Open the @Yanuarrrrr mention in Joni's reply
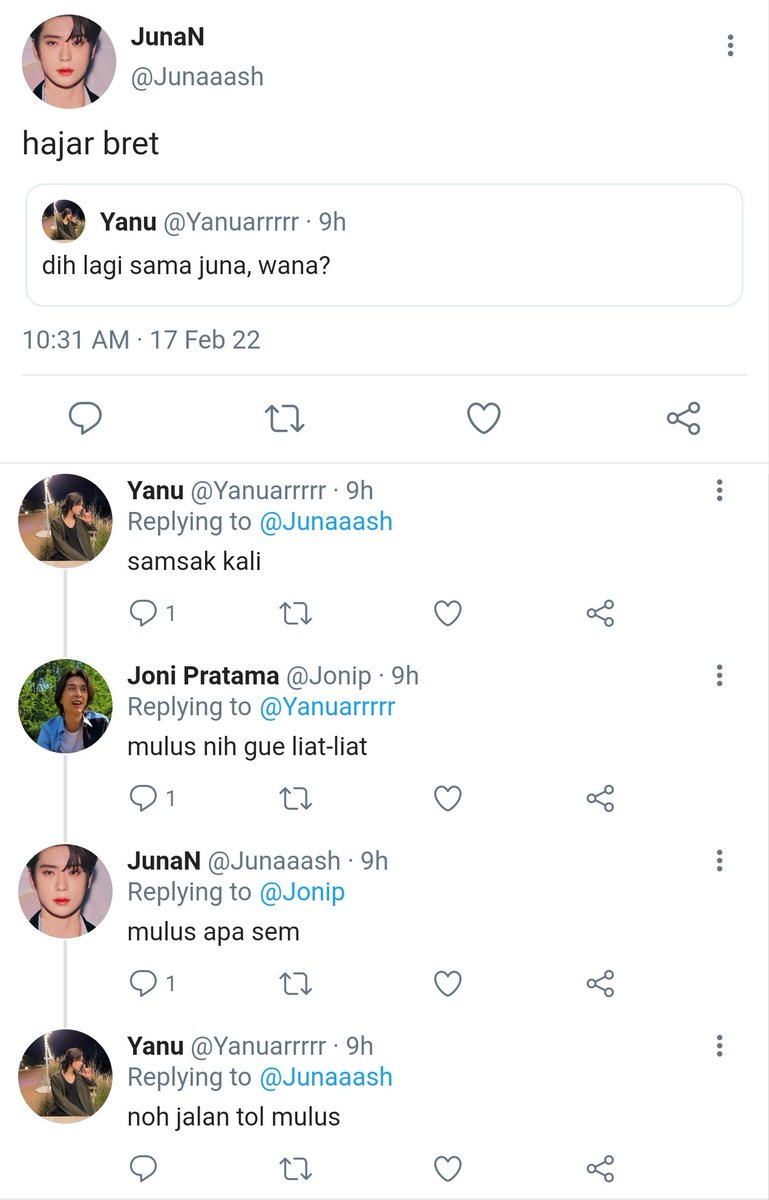This screenshot has height=1200, width=769. click(x=327, y=707)
